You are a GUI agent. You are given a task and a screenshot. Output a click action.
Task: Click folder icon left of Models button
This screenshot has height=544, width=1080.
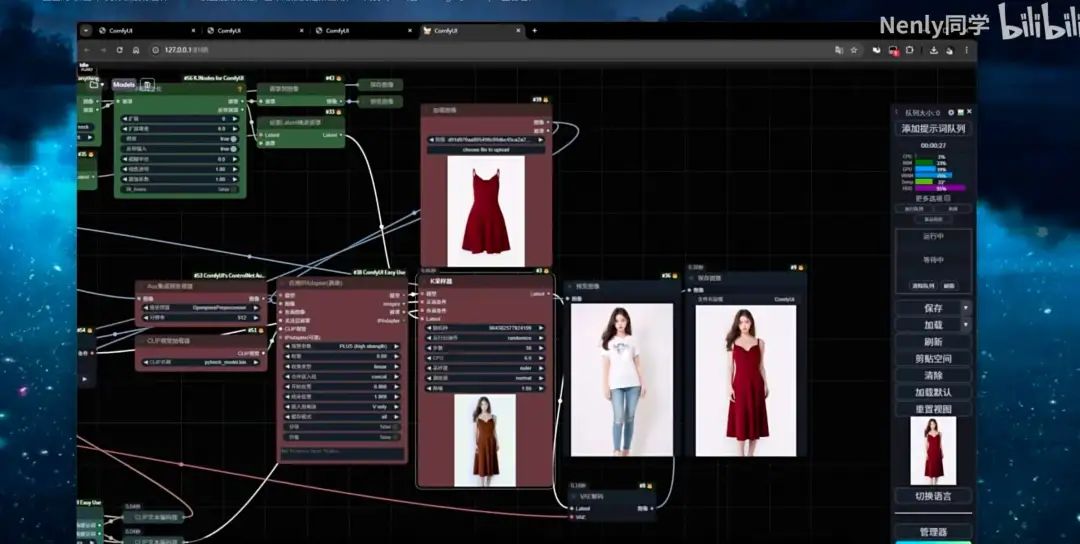point(94,84)
